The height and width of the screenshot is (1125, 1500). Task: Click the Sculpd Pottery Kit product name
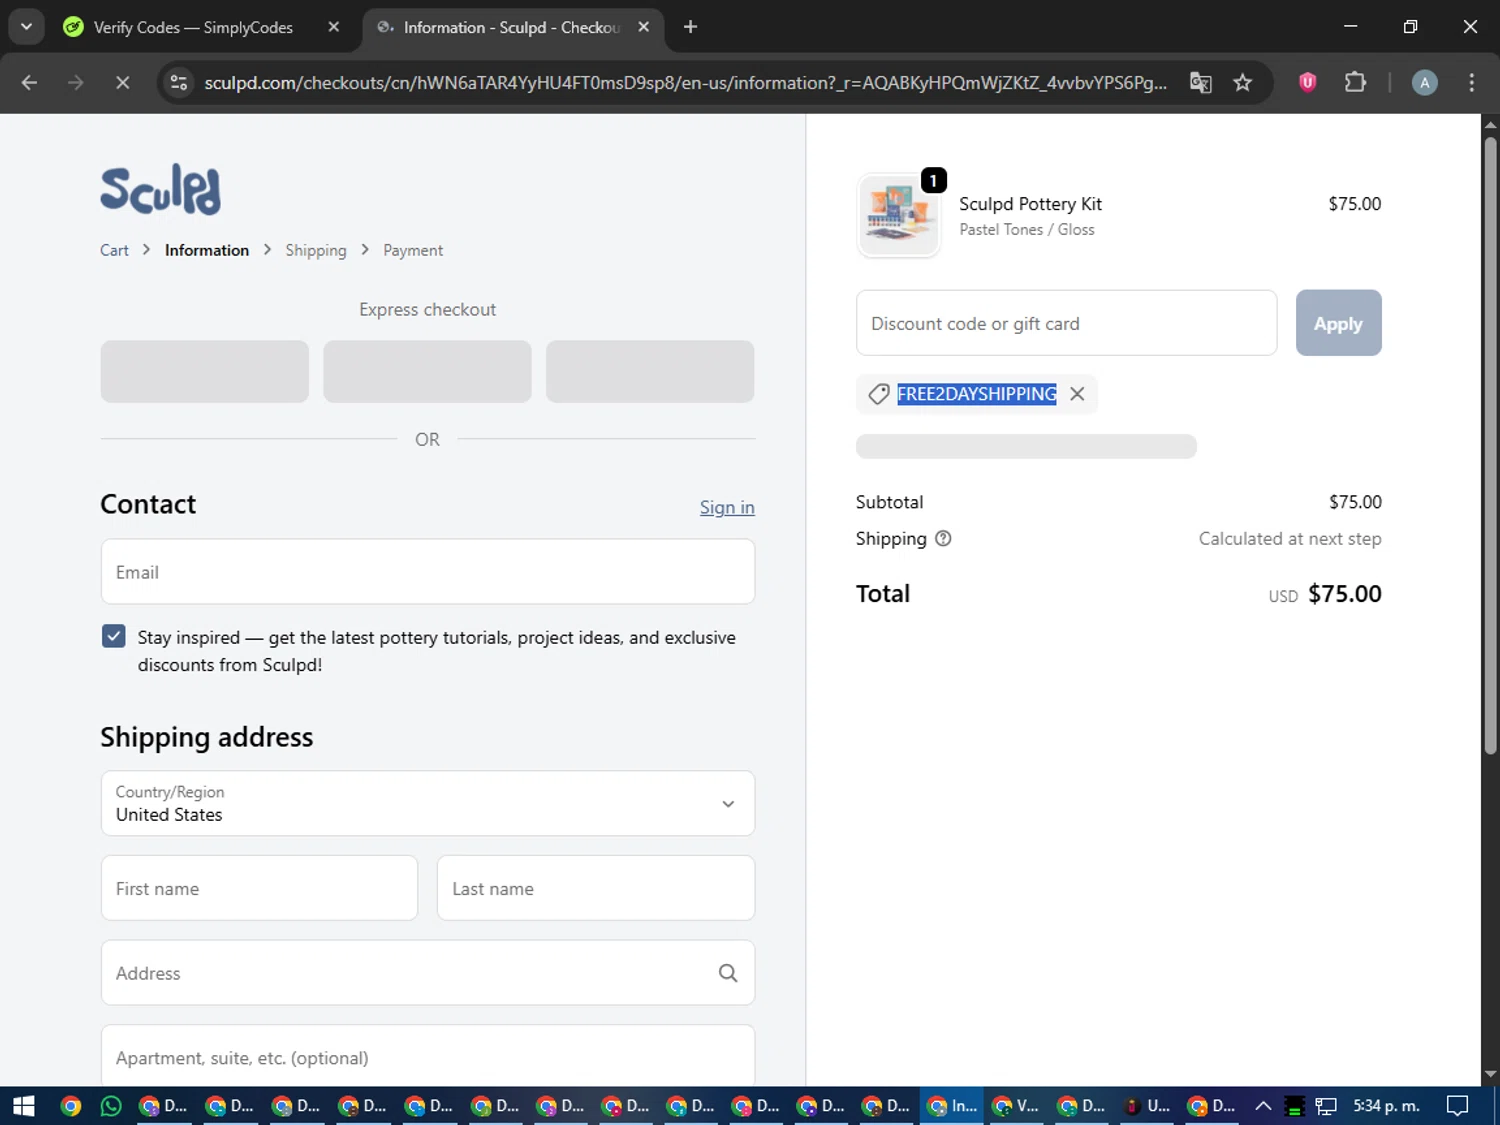(x=1030, y=204)
